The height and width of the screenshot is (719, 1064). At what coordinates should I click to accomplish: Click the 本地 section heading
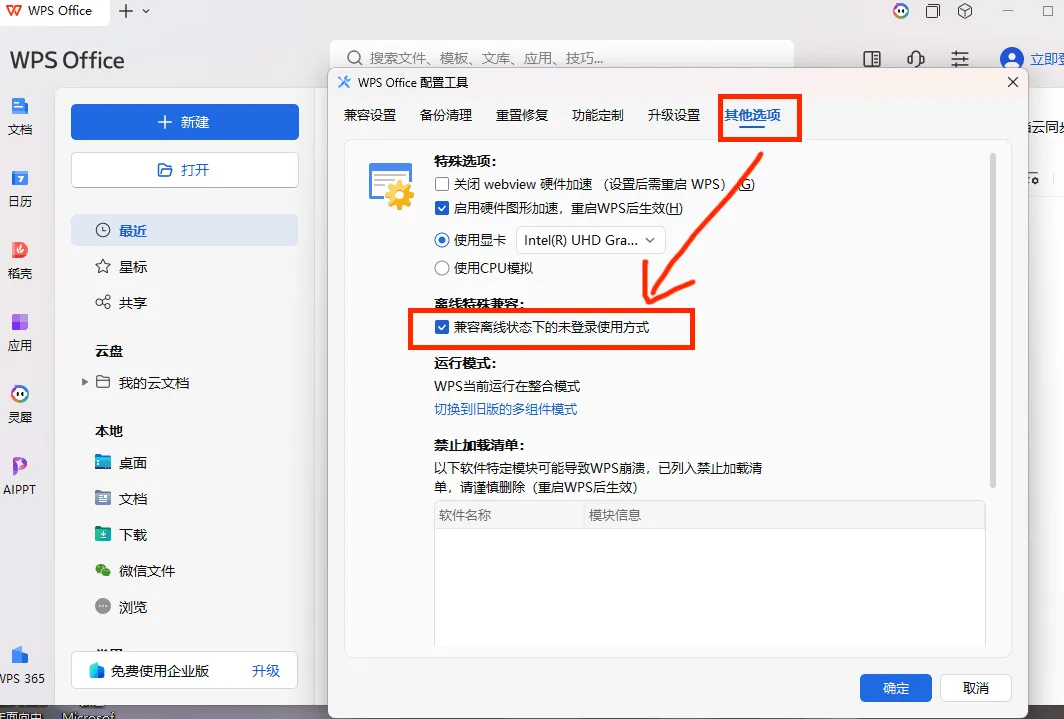click(109, 431)
